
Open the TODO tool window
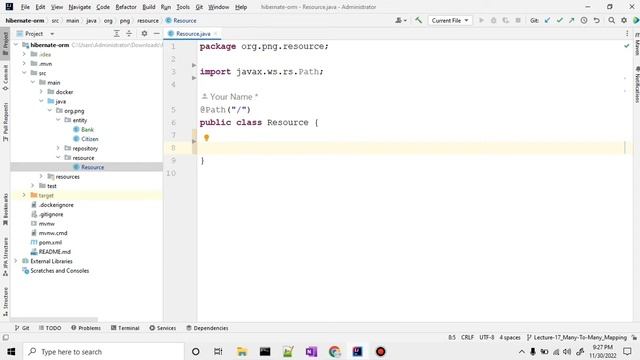pos(50,328)
